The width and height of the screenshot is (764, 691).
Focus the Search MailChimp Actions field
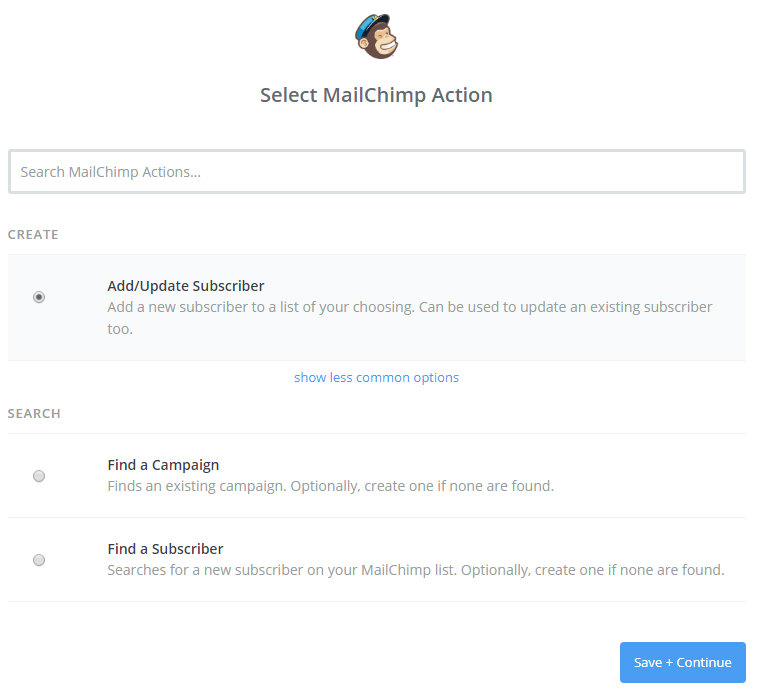coord(377,172)
